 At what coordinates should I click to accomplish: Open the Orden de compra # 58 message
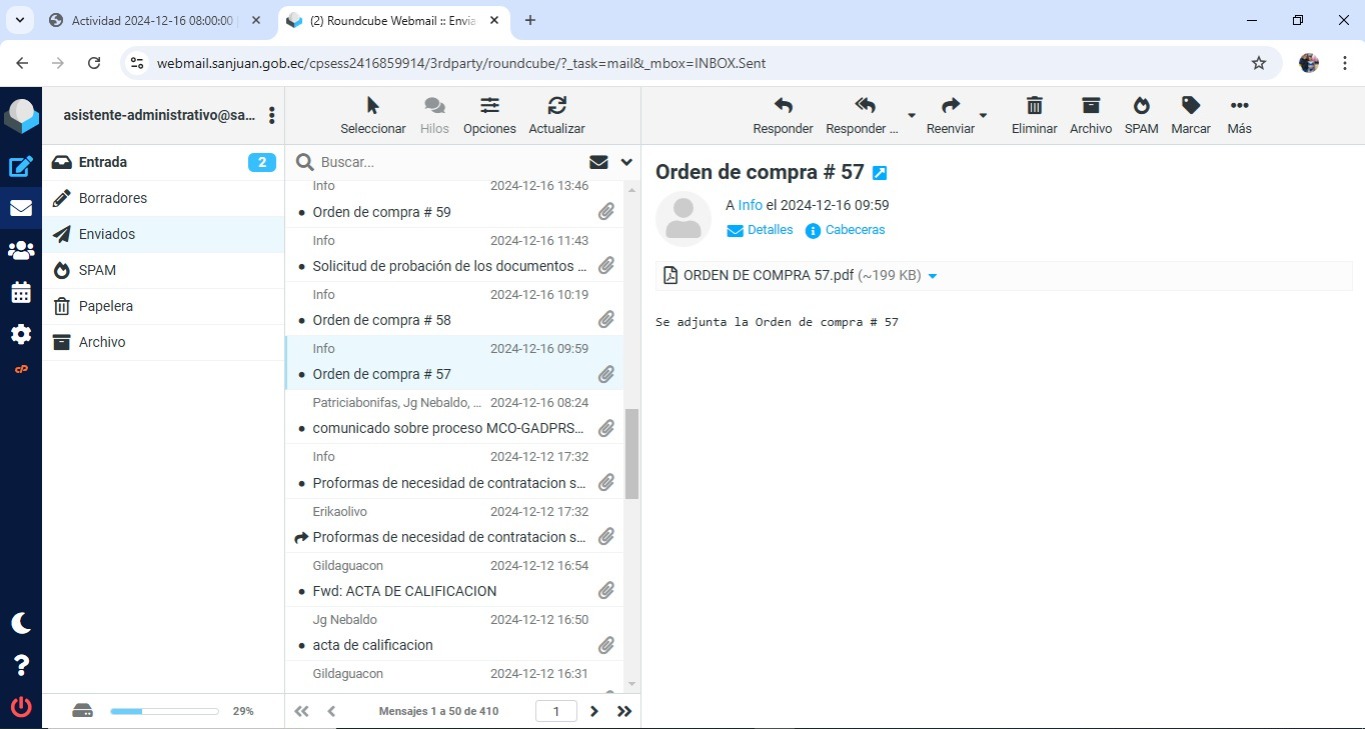coord(382,320)
